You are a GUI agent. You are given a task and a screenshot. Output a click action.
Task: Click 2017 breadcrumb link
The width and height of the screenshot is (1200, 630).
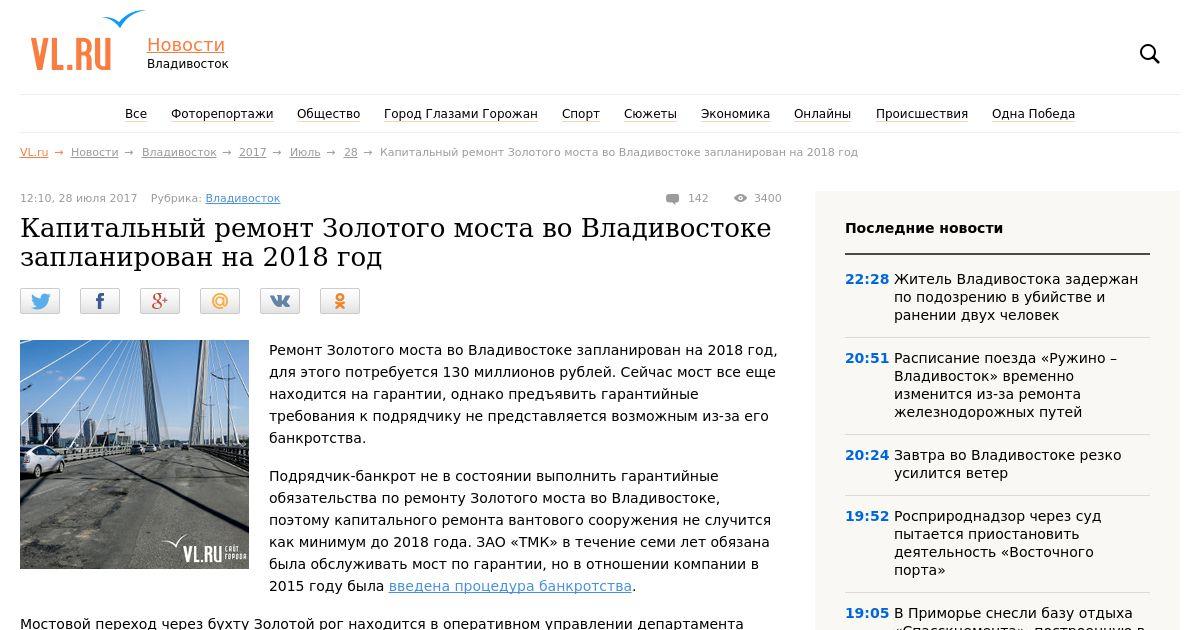252,152
